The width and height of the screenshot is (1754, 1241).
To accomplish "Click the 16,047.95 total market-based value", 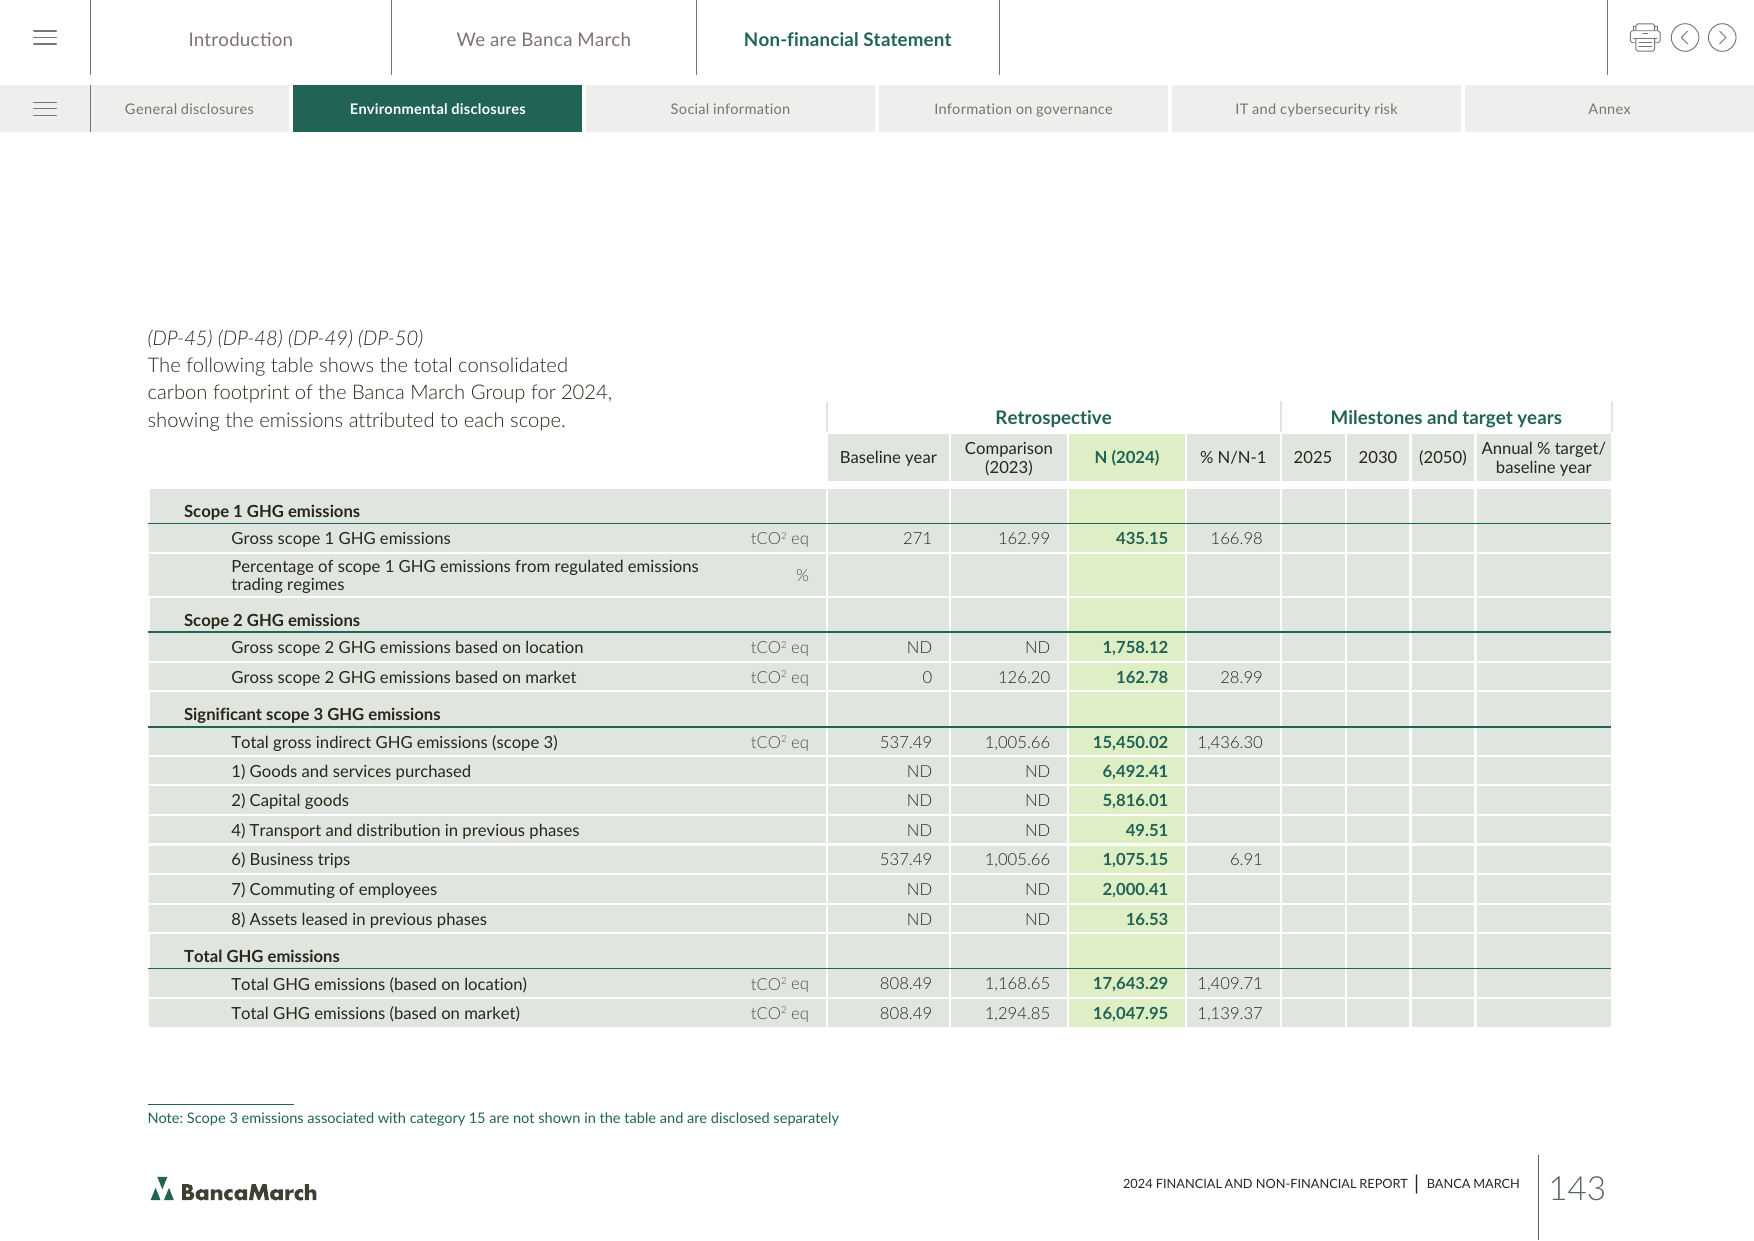I will tap(1130, 1013).
